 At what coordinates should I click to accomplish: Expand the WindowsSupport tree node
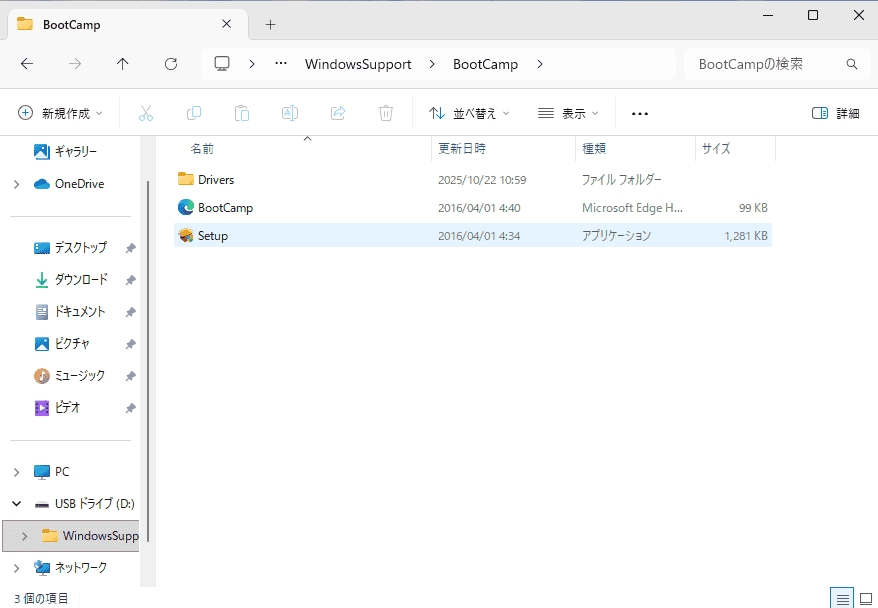coord(25,536)
